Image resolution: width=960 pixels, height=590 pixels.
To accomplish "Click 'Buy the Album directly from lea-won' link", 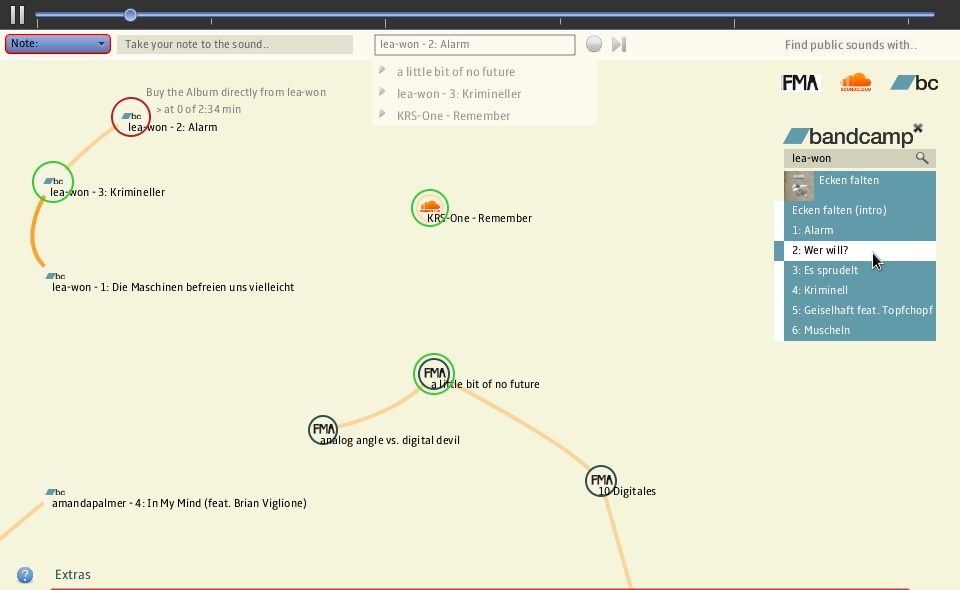I will 236,92.
